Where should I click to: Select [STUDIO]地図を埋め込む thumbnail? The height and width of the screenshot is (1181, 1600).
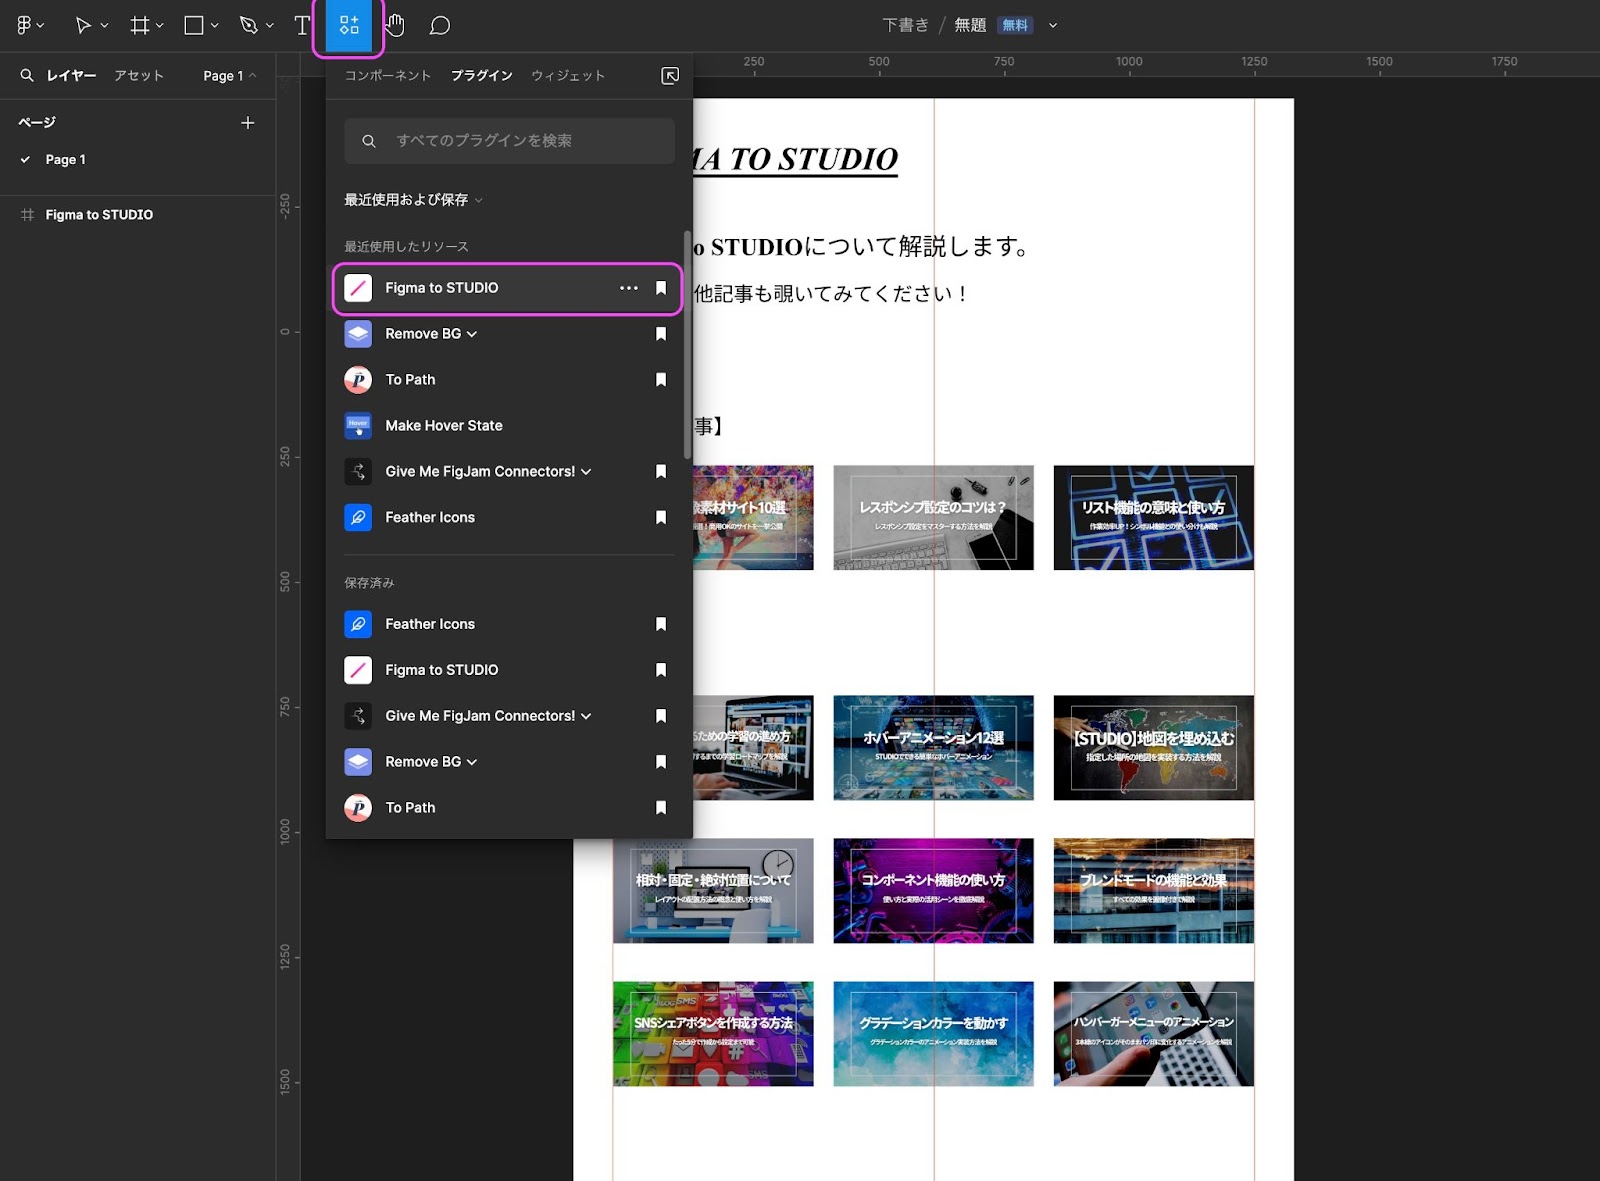pyautogui.click(x=1153, y=748)
